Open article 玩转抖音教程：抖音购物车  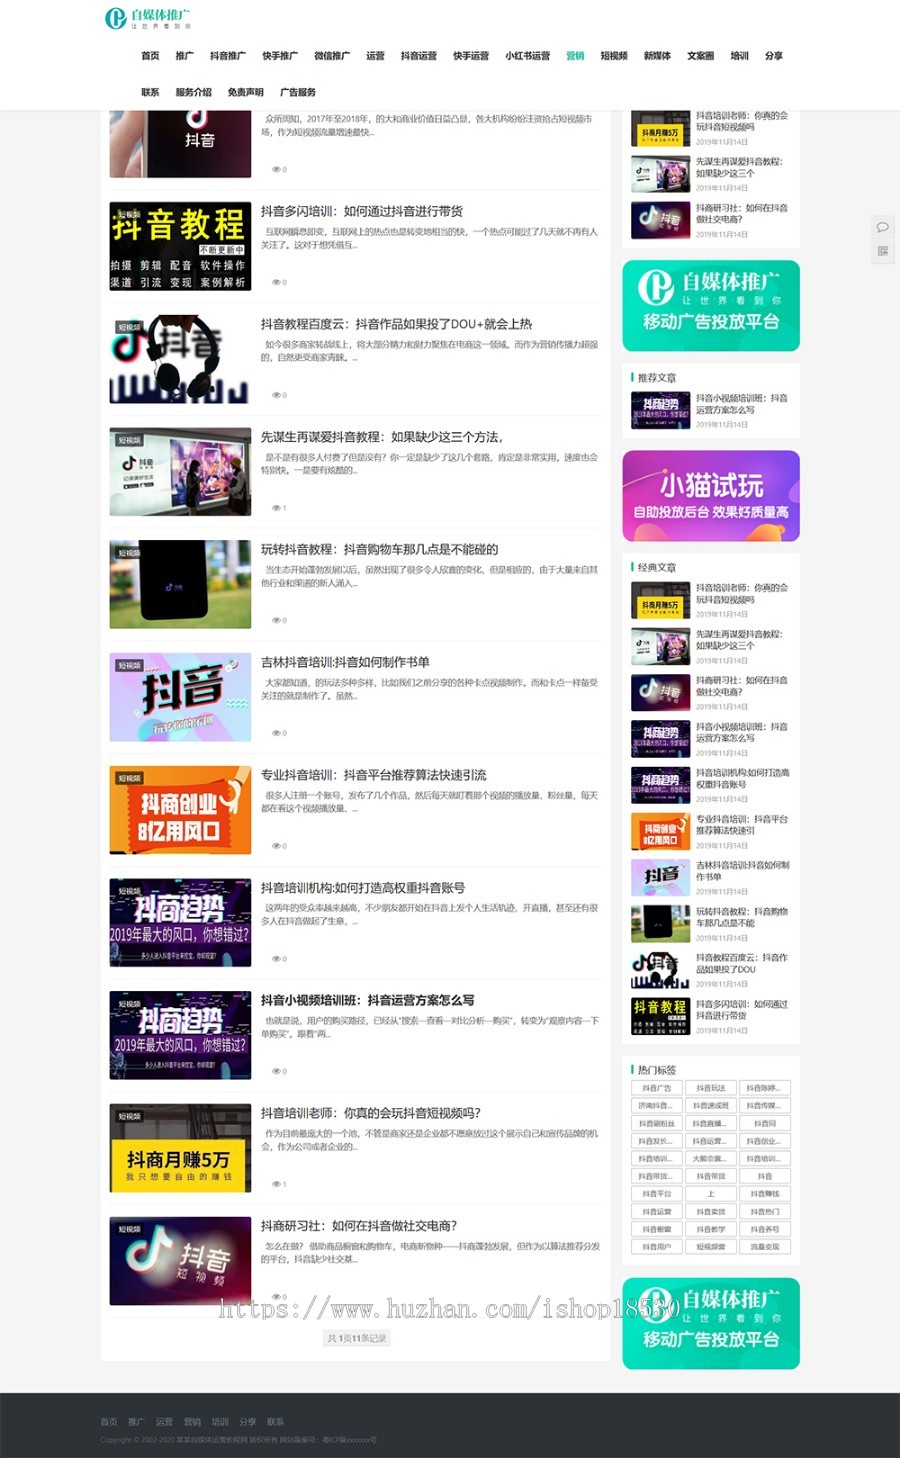tap(379, 549)
